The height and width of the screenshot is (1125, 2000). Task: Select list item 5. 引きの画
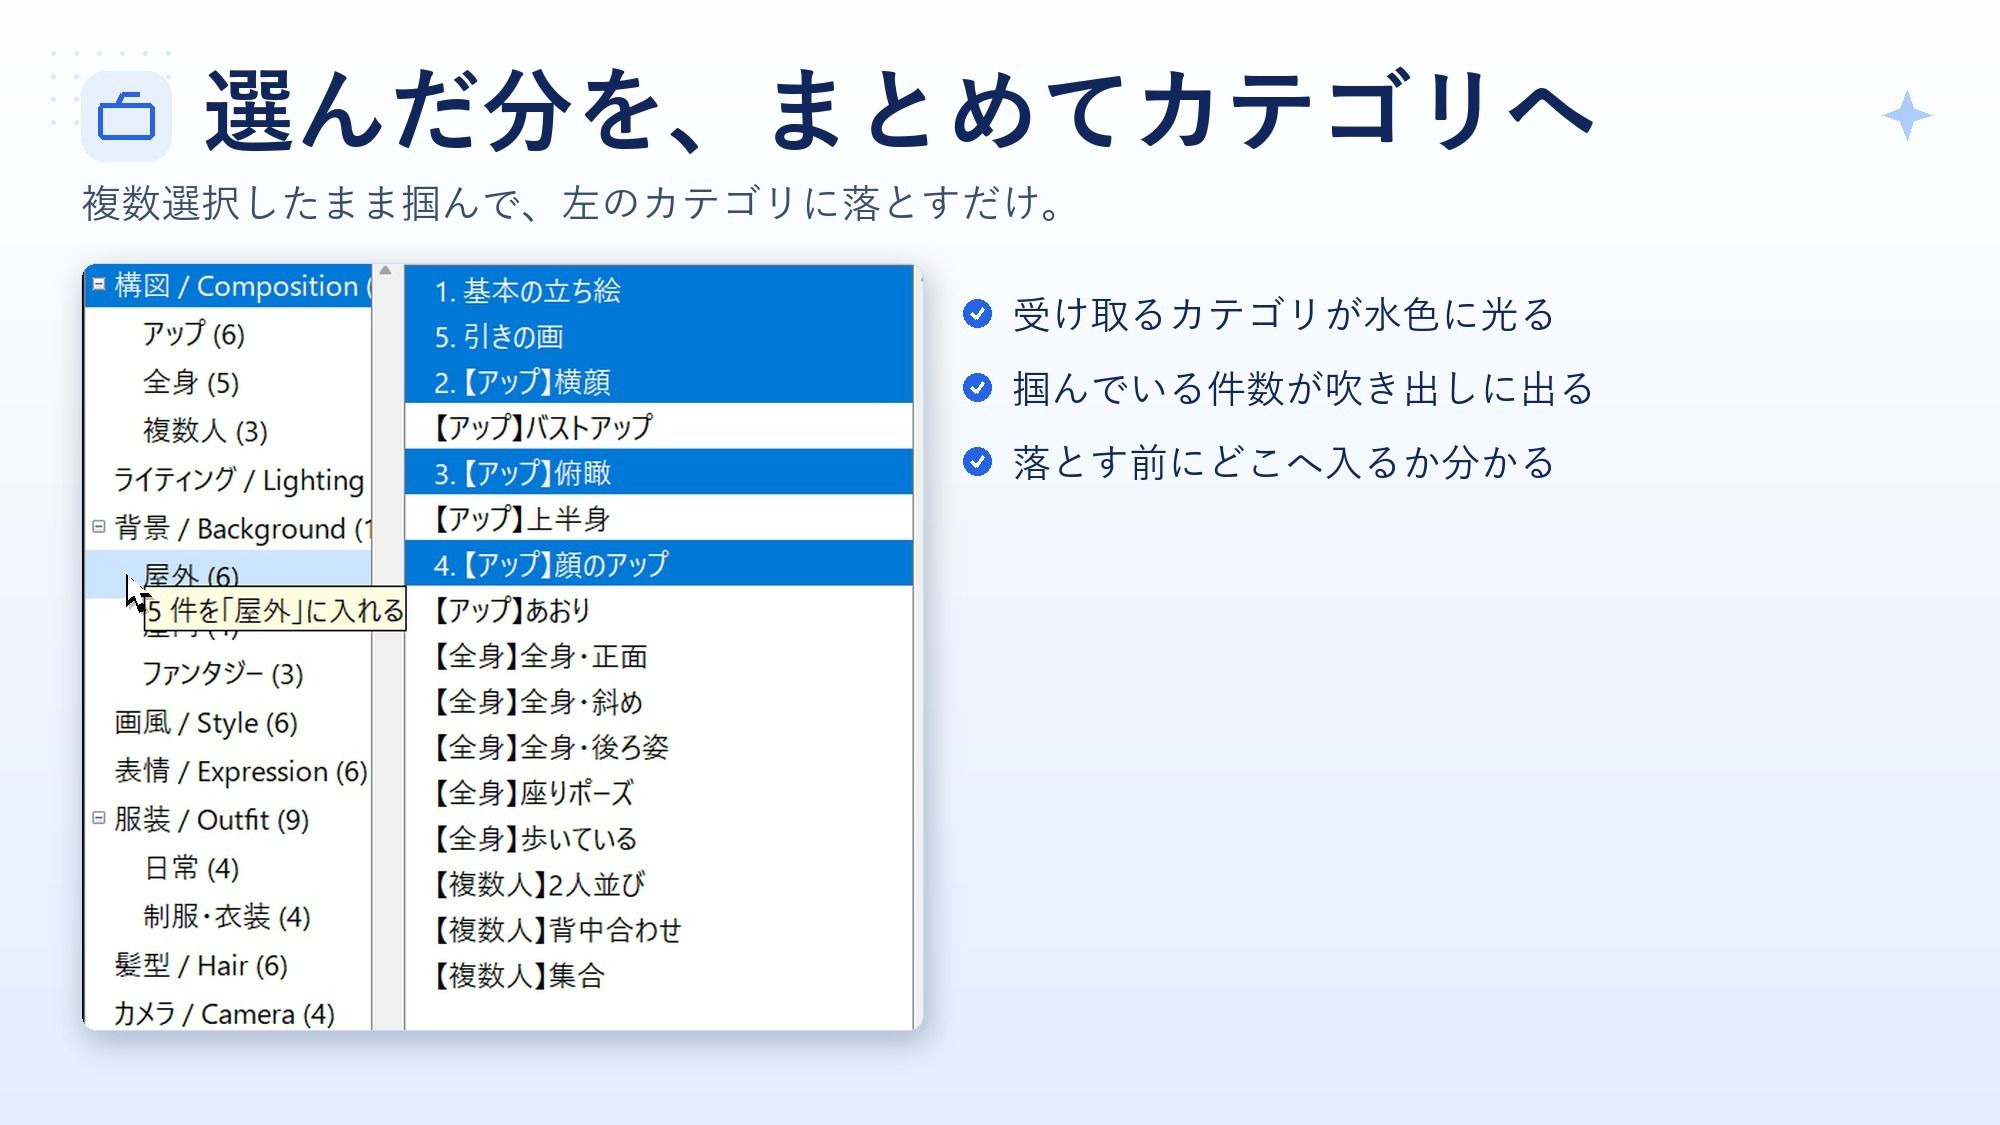[x=659, y=337]
